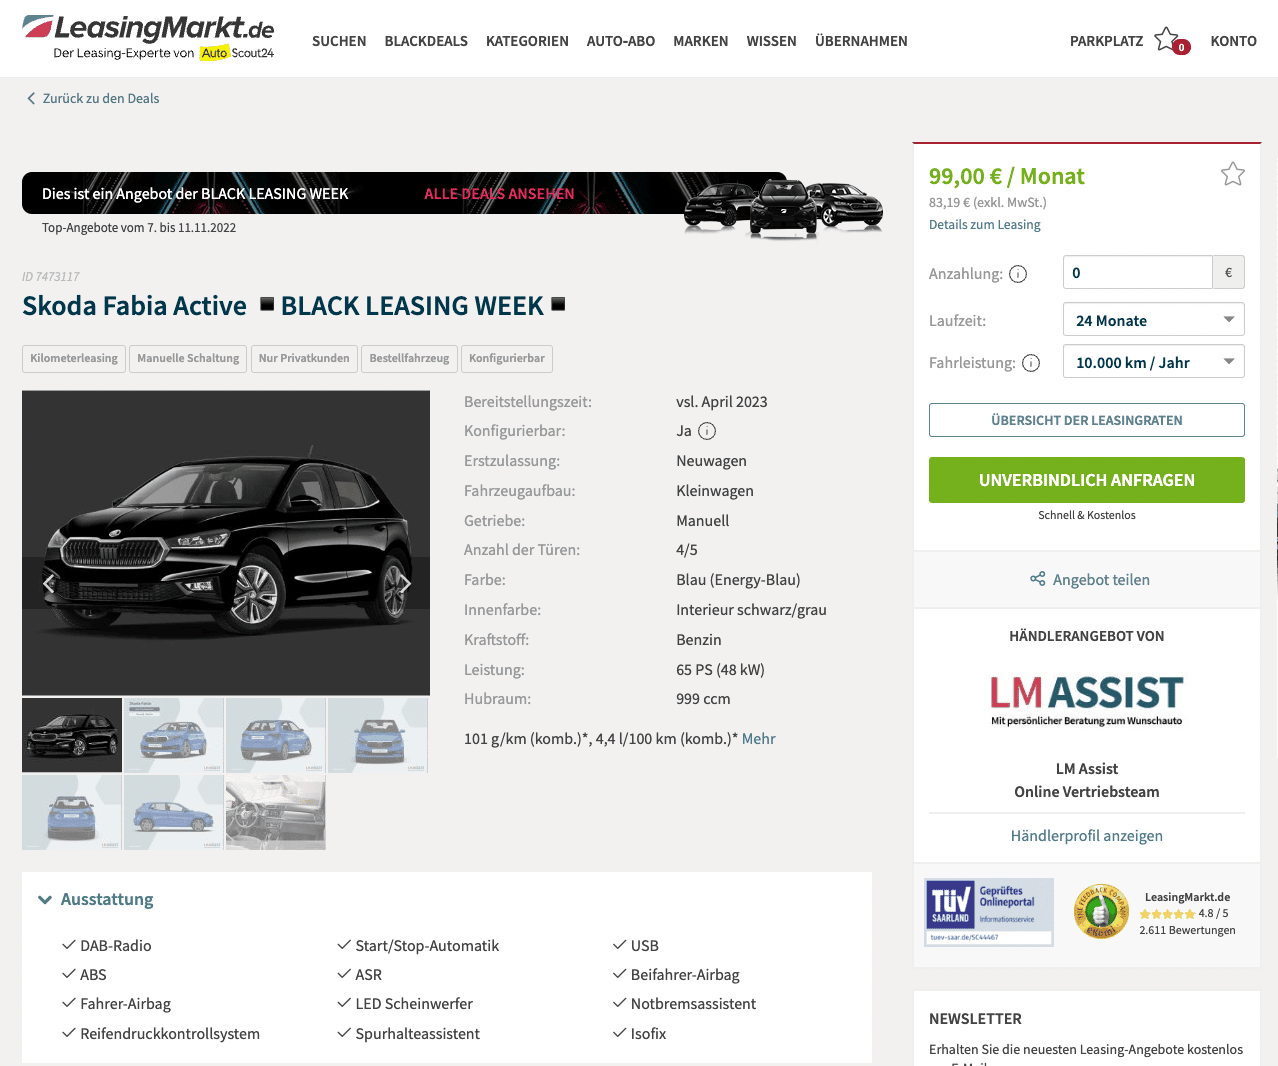This screenshot has height=1066, width=1278.
Task: Click the LeasingMarkt.de logo
Action: [148, 38]
